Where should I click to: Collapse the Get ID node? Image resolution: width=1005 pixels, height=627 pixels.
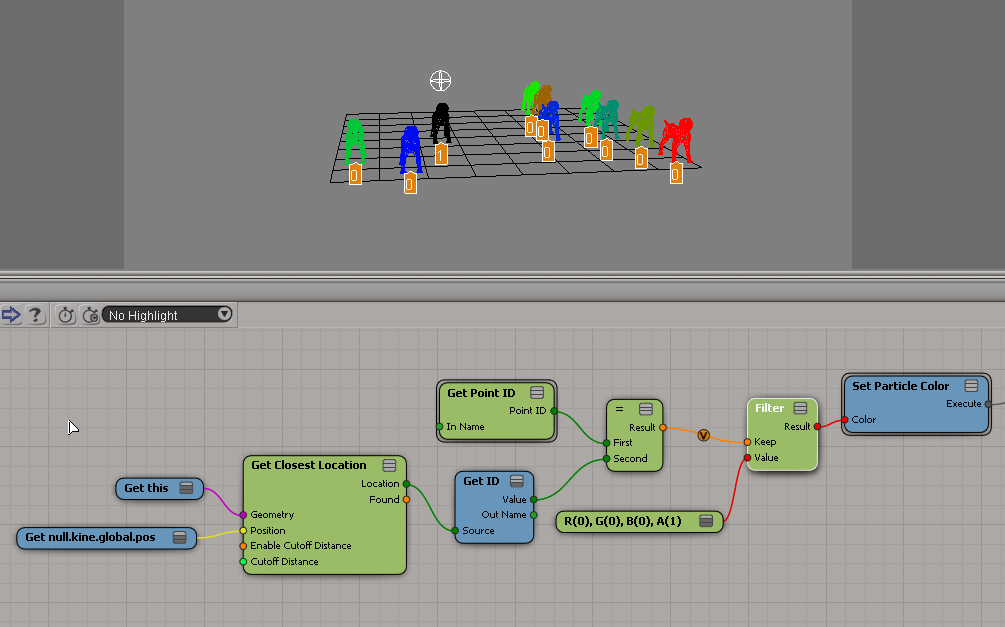[517, 481]
